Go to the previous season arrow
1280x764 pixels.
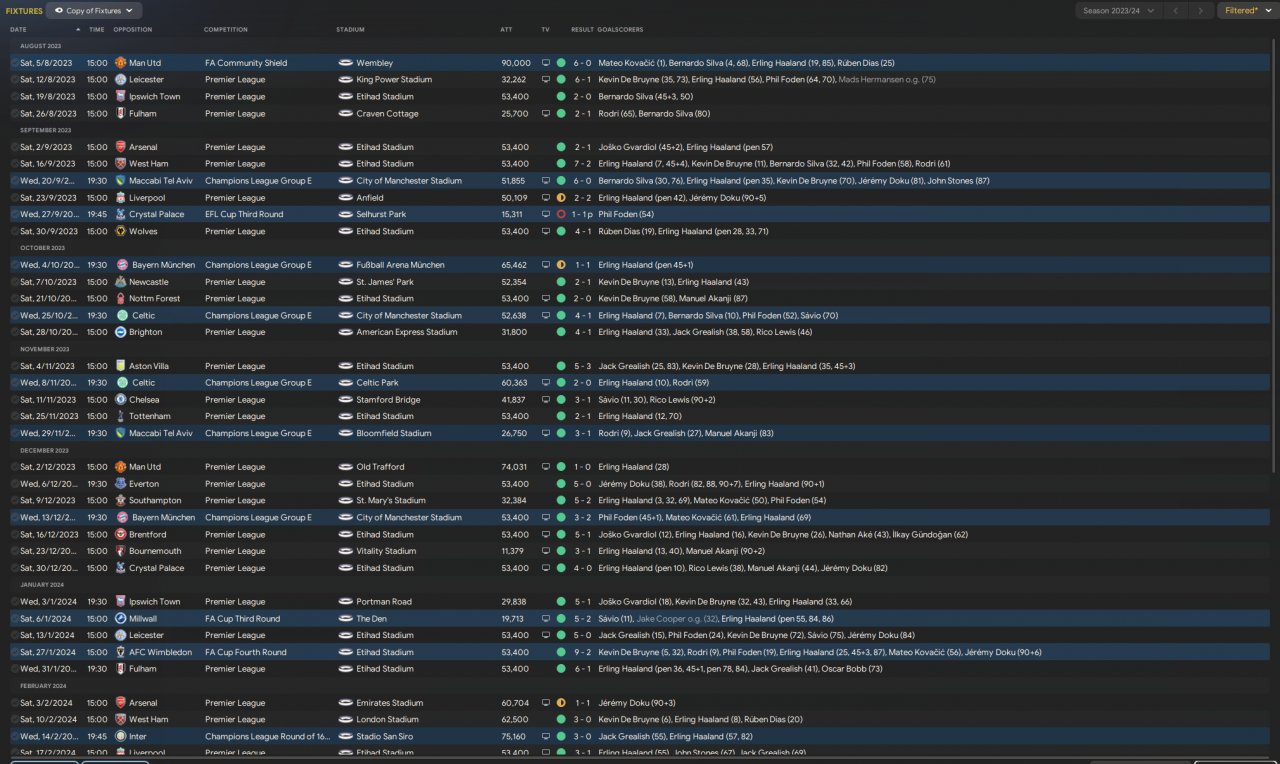(1176, 11)
